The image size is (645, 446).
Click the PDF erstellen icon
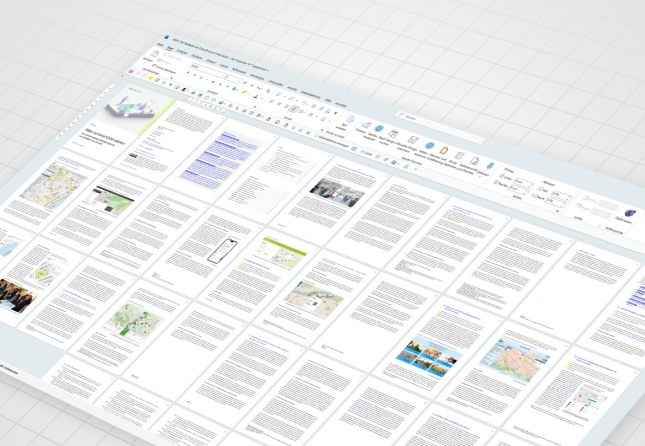click(x=350, y=119)
